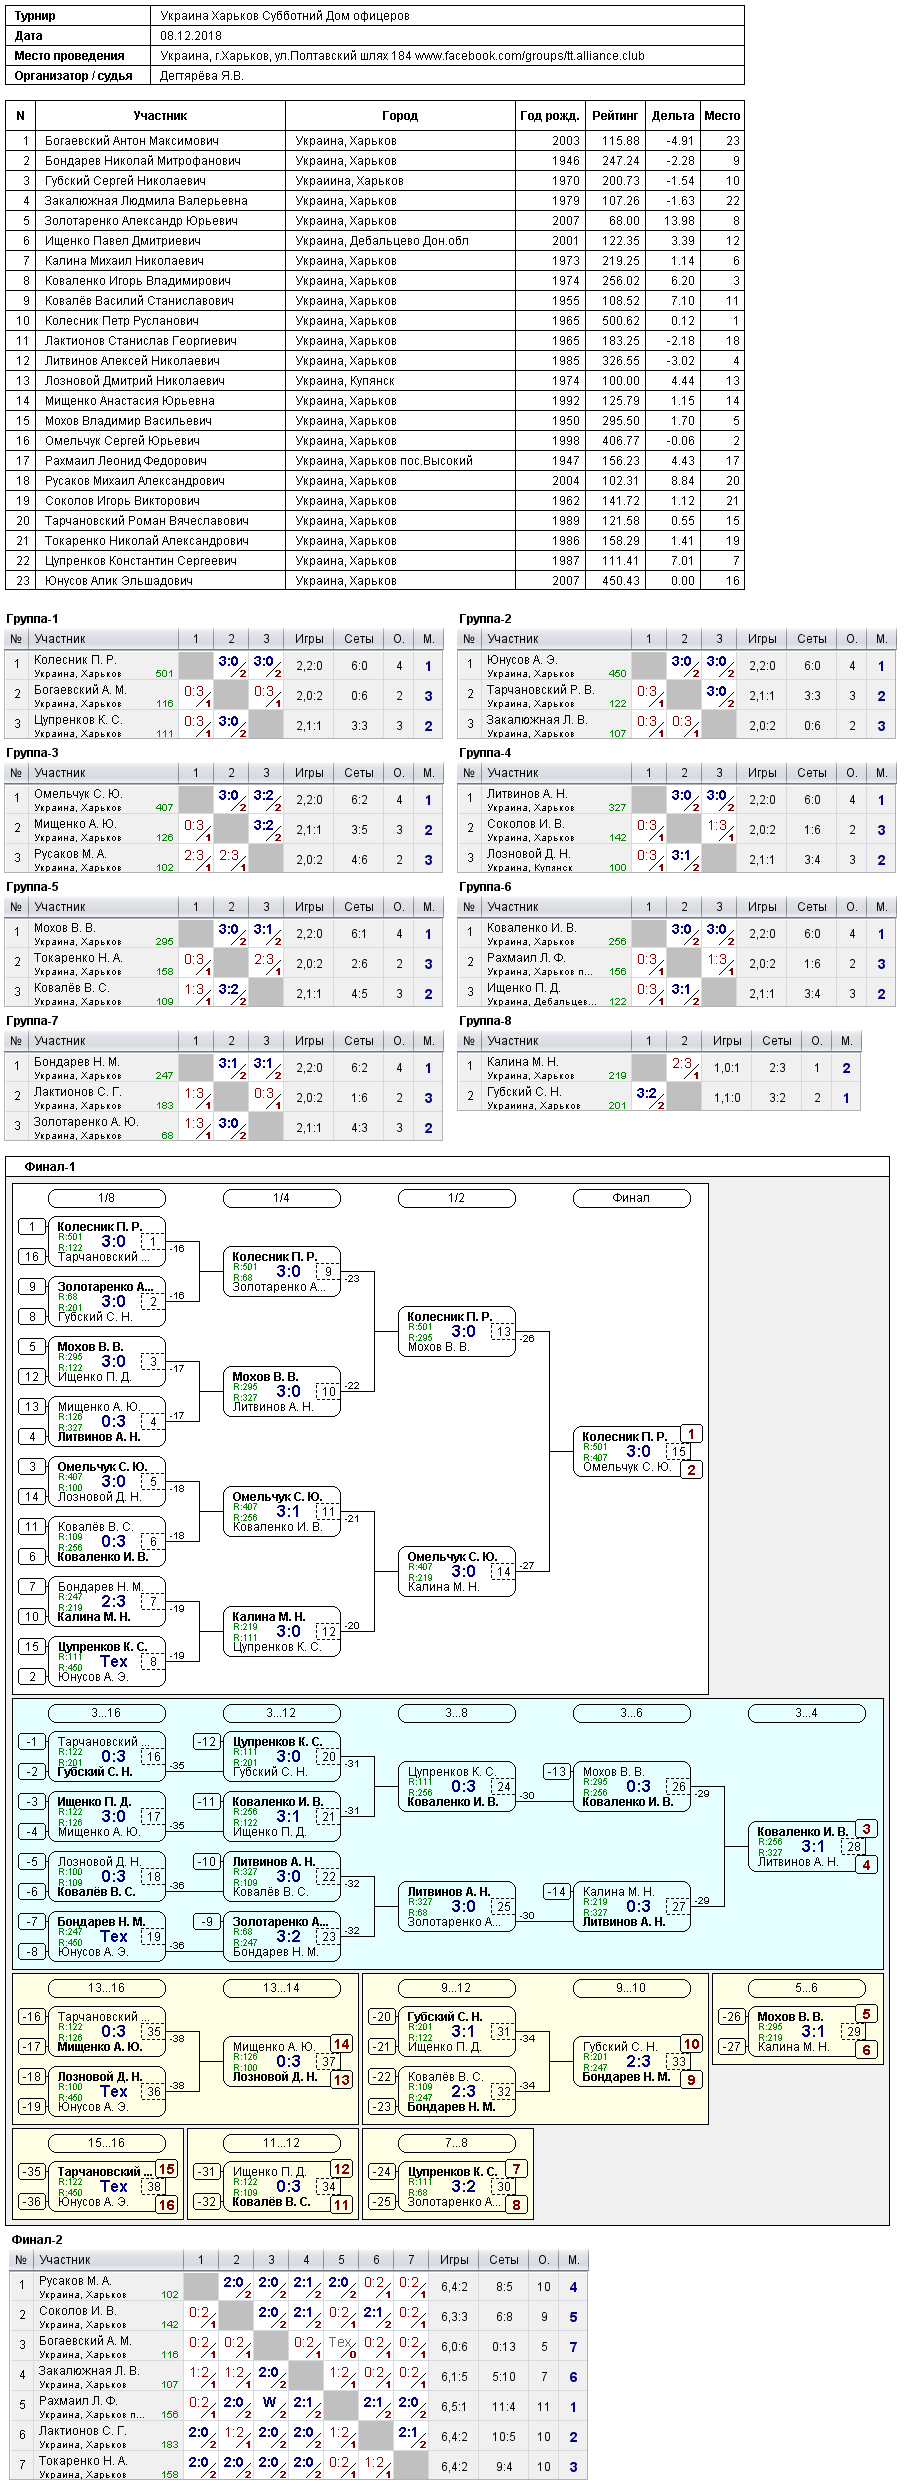Click the 1/8 stage label in Финал-1

(106, 1198)
